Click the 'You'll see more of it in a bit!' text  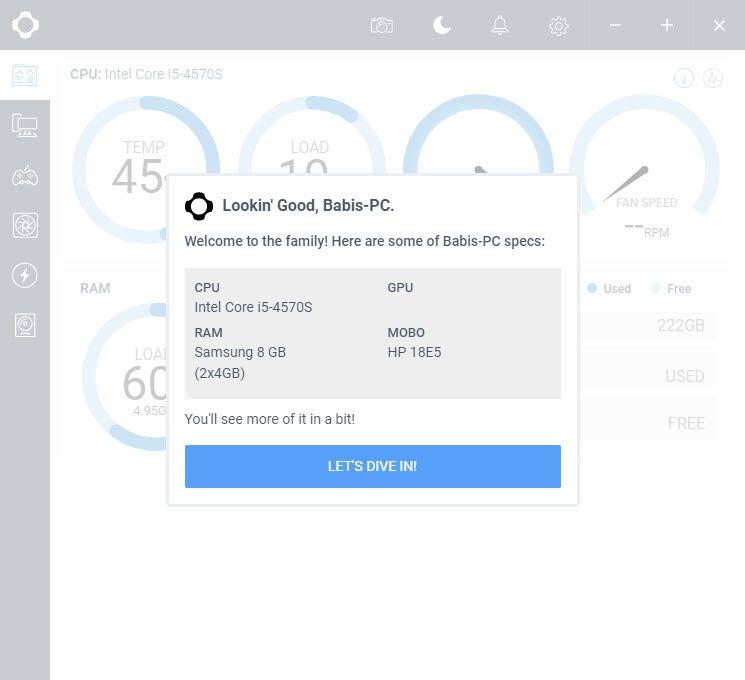[269, 419]
